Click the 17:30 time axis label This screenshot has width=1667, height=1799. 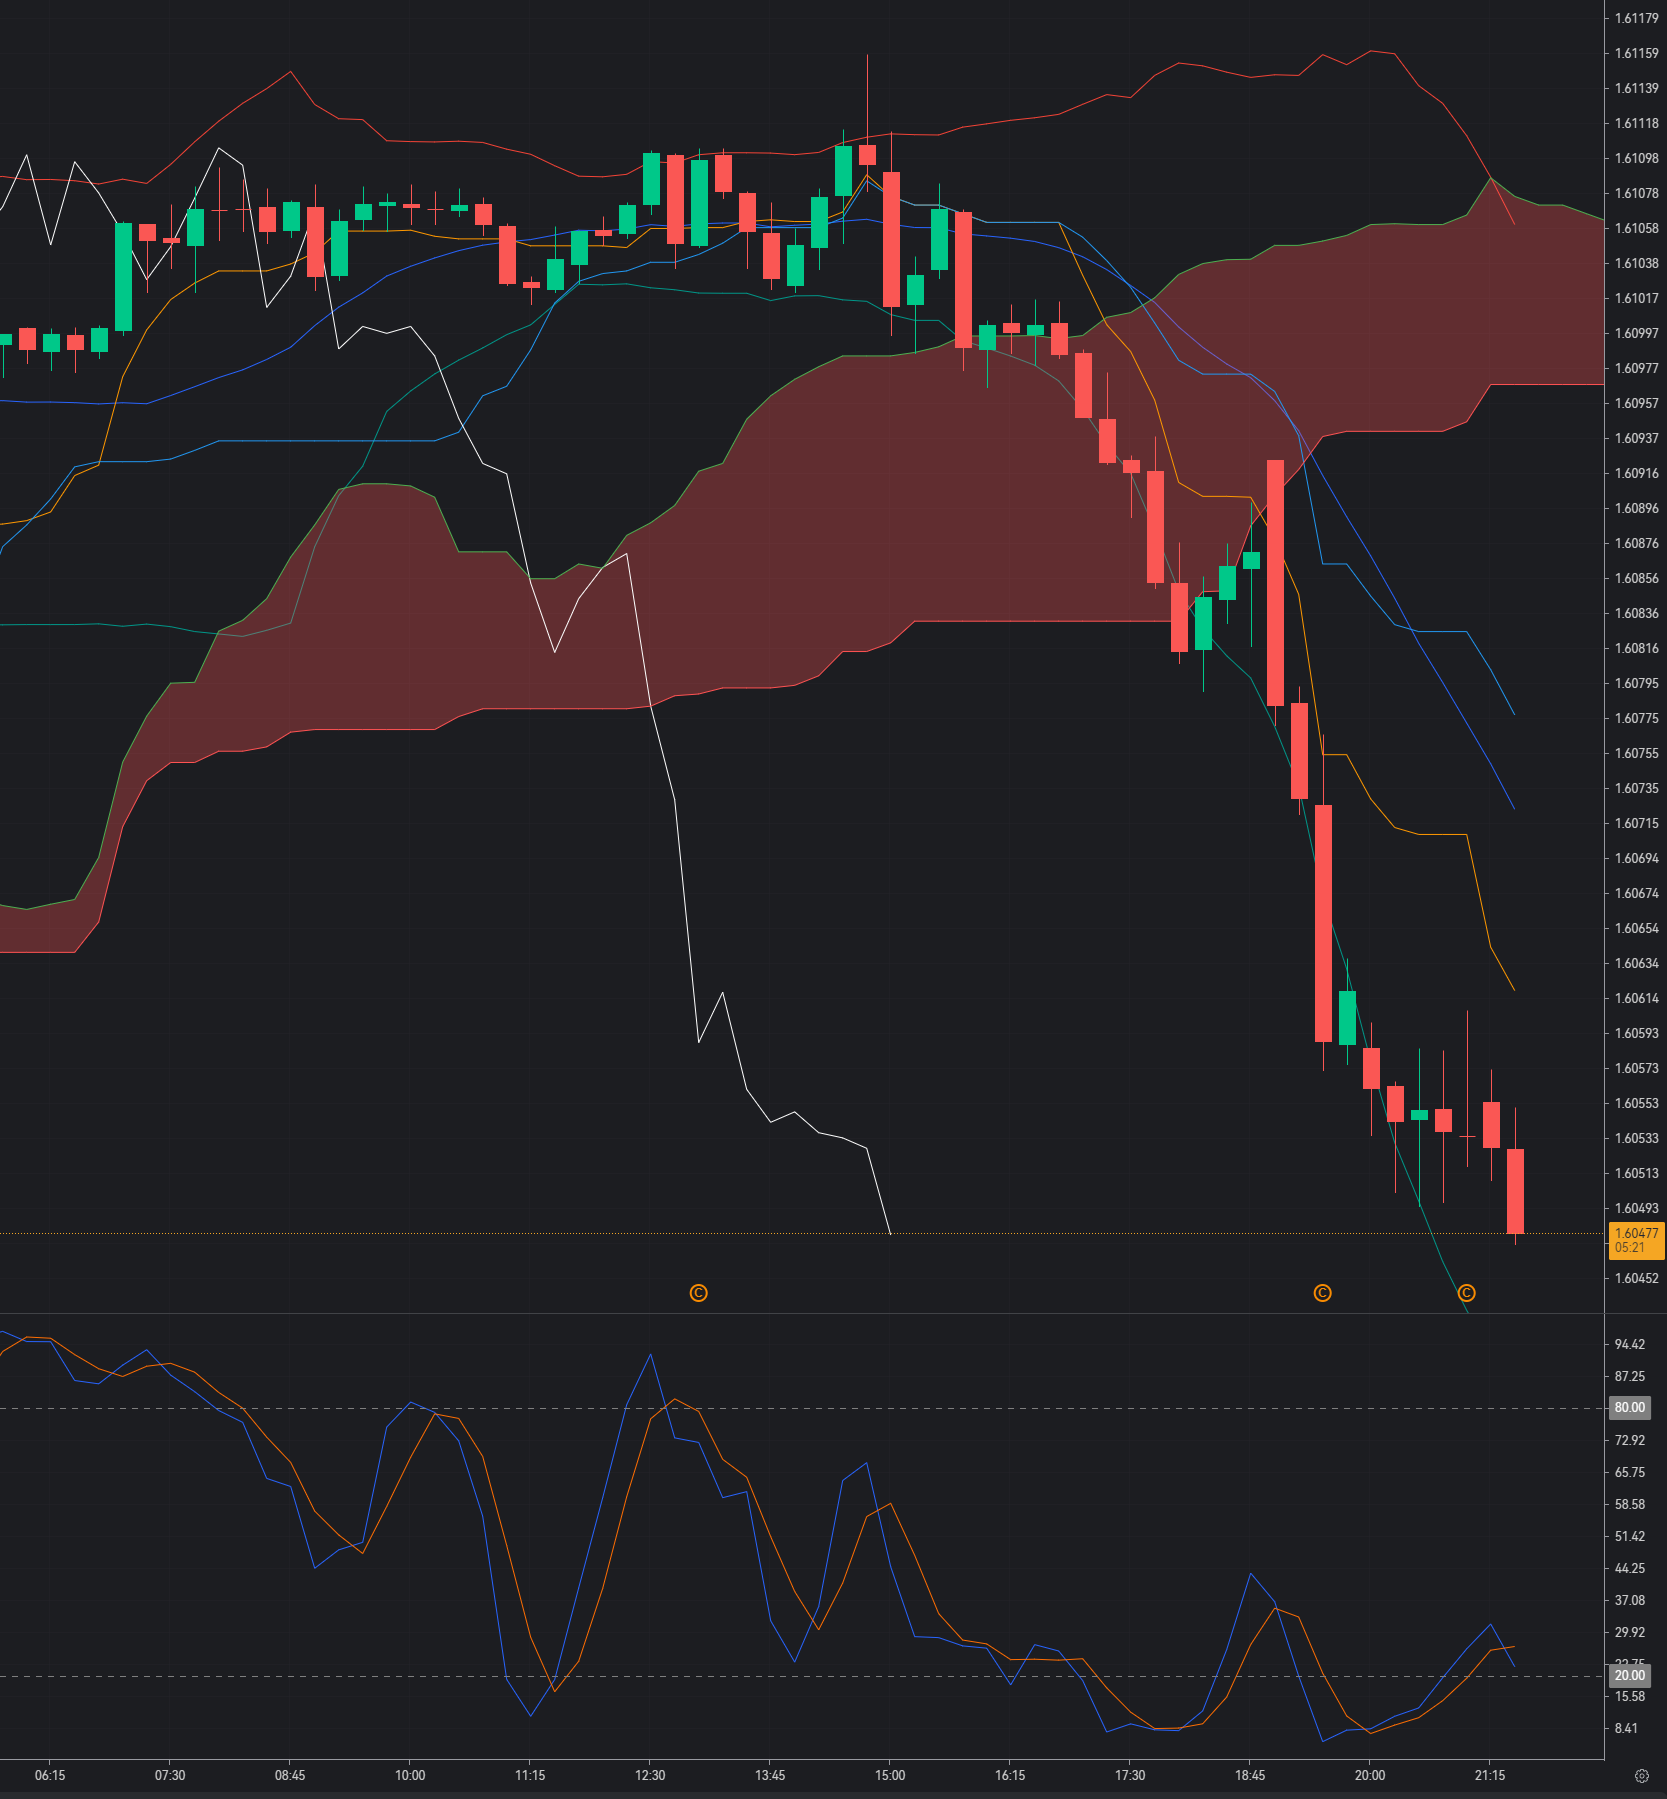click(1130, 1775)
